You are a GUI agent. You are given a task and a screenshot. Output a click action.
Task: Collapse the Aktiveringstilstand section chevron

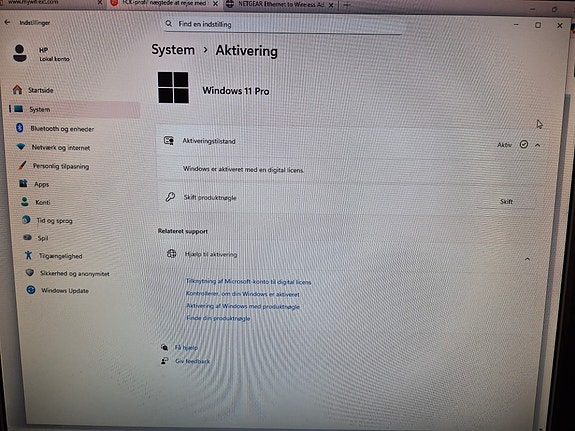tap(538, 145)
